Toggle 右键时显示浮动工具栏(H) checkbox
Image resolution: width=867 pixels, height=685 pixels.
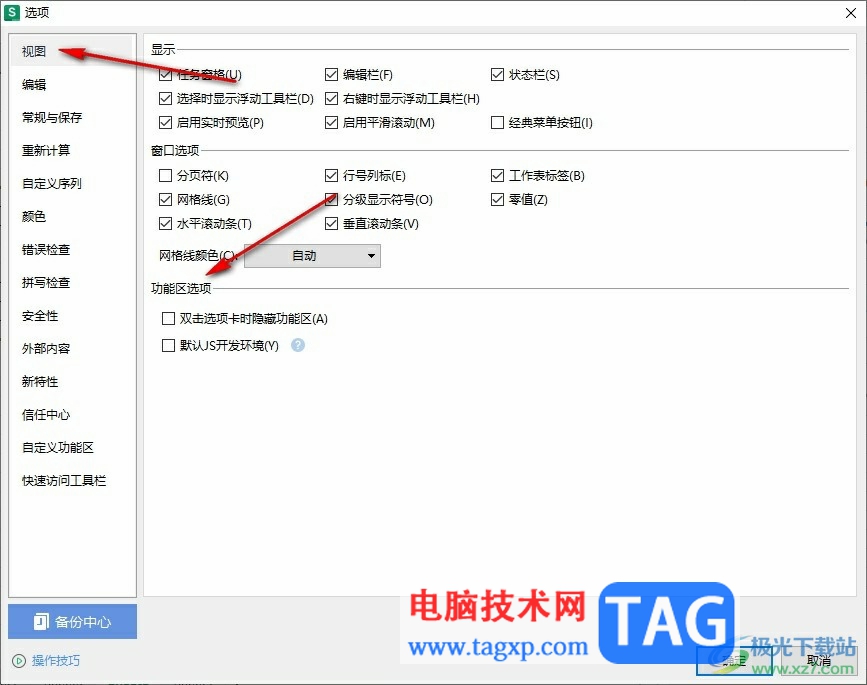331,98
